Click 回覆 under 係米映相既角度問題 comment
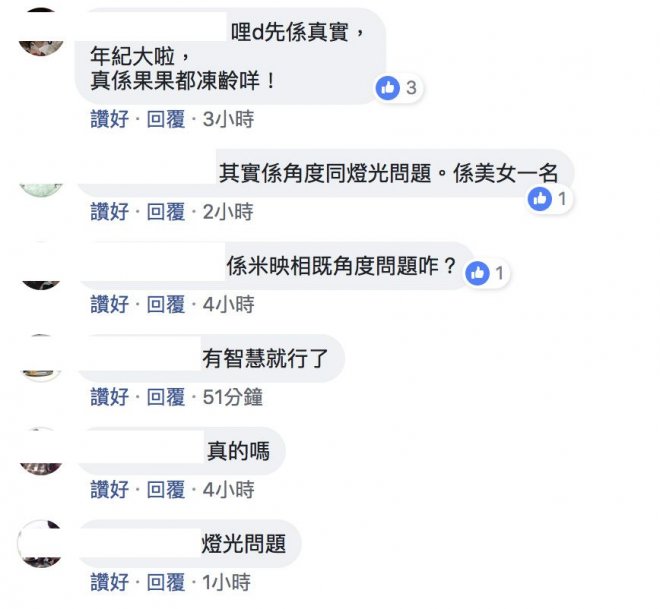Screen dimensions: 660x609 [x=166, y=304]
